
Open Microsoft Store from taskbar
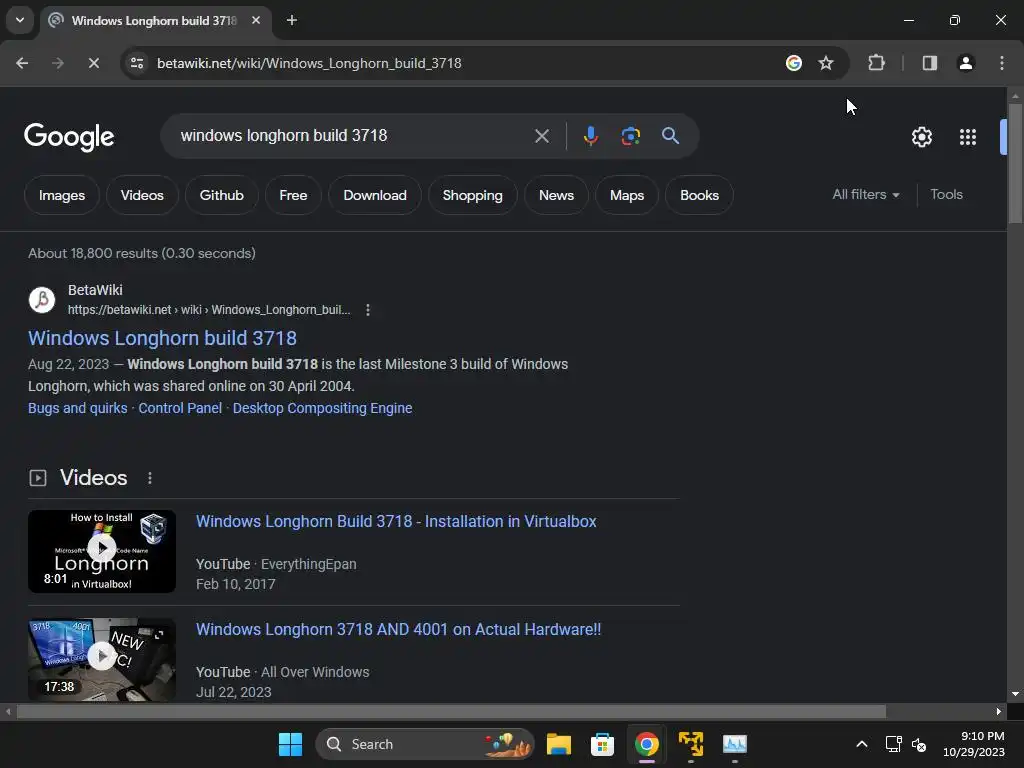(x=602, y=744)
